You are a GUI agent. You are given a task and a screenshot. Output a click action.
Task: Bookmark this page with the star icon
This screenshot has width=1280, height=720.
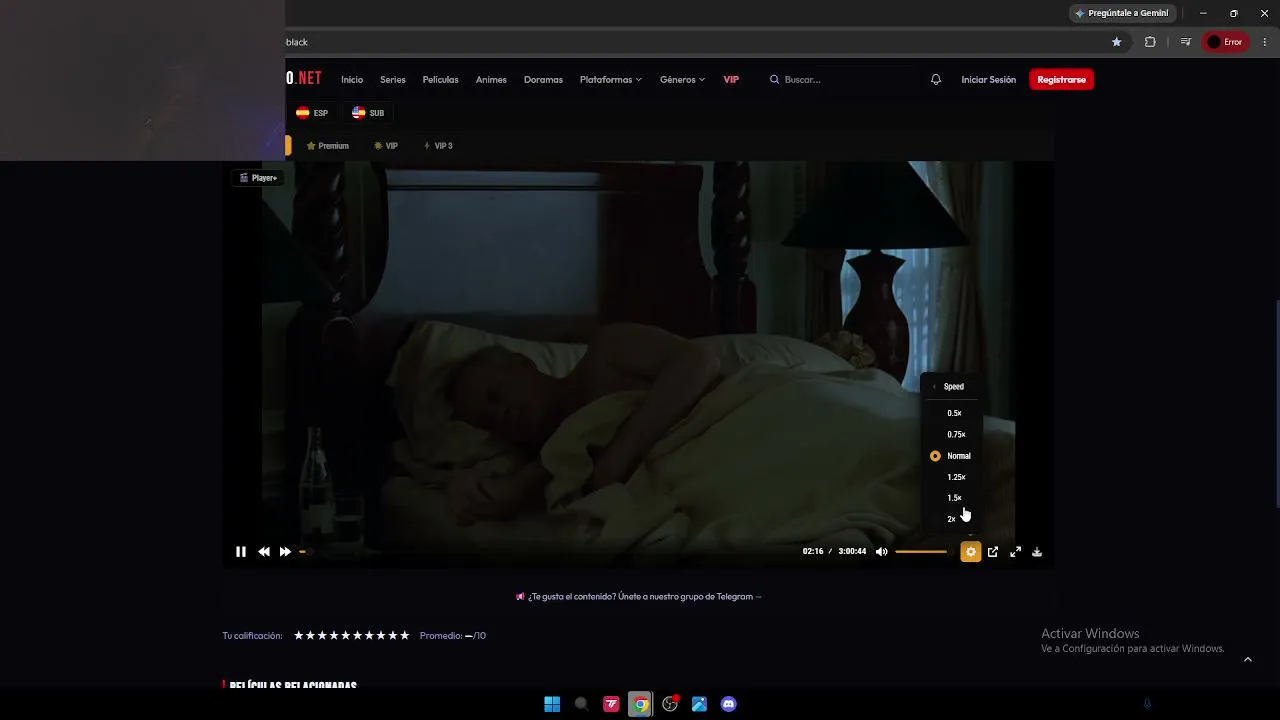[1117, 42]
